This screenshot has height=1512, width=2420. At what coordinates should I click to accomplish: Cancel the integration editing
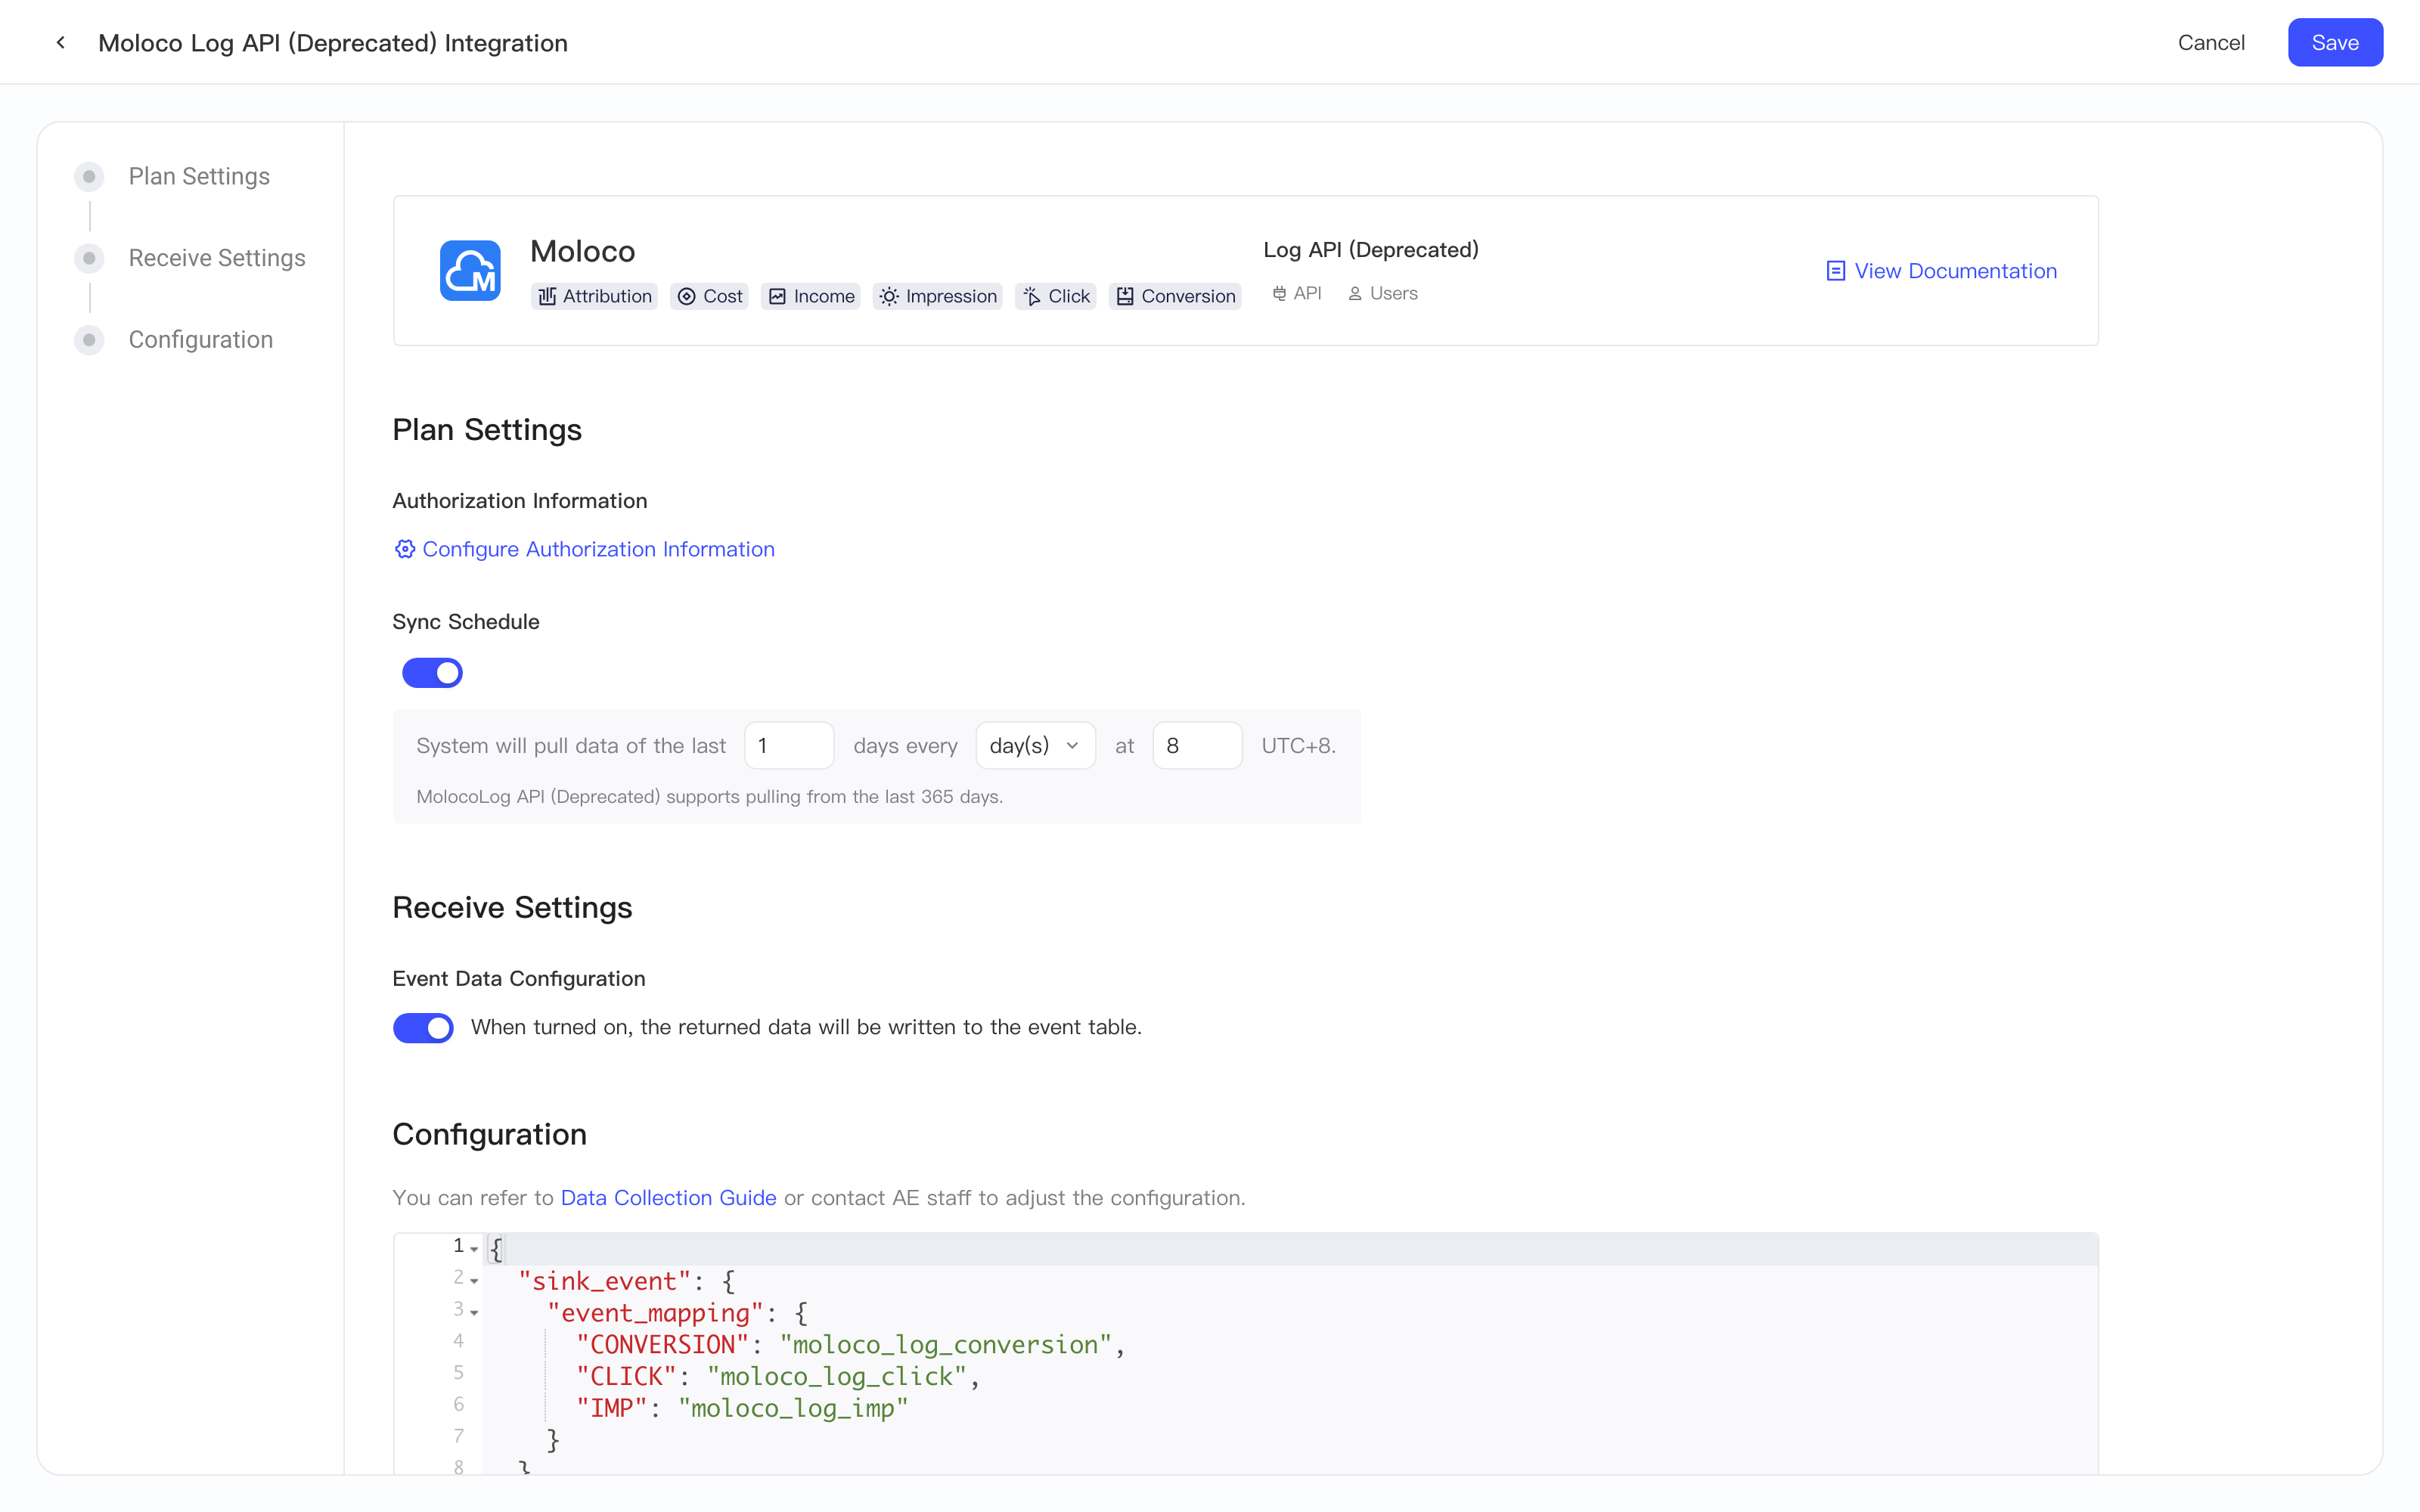pyautogui.click(x=2211, y=42)
